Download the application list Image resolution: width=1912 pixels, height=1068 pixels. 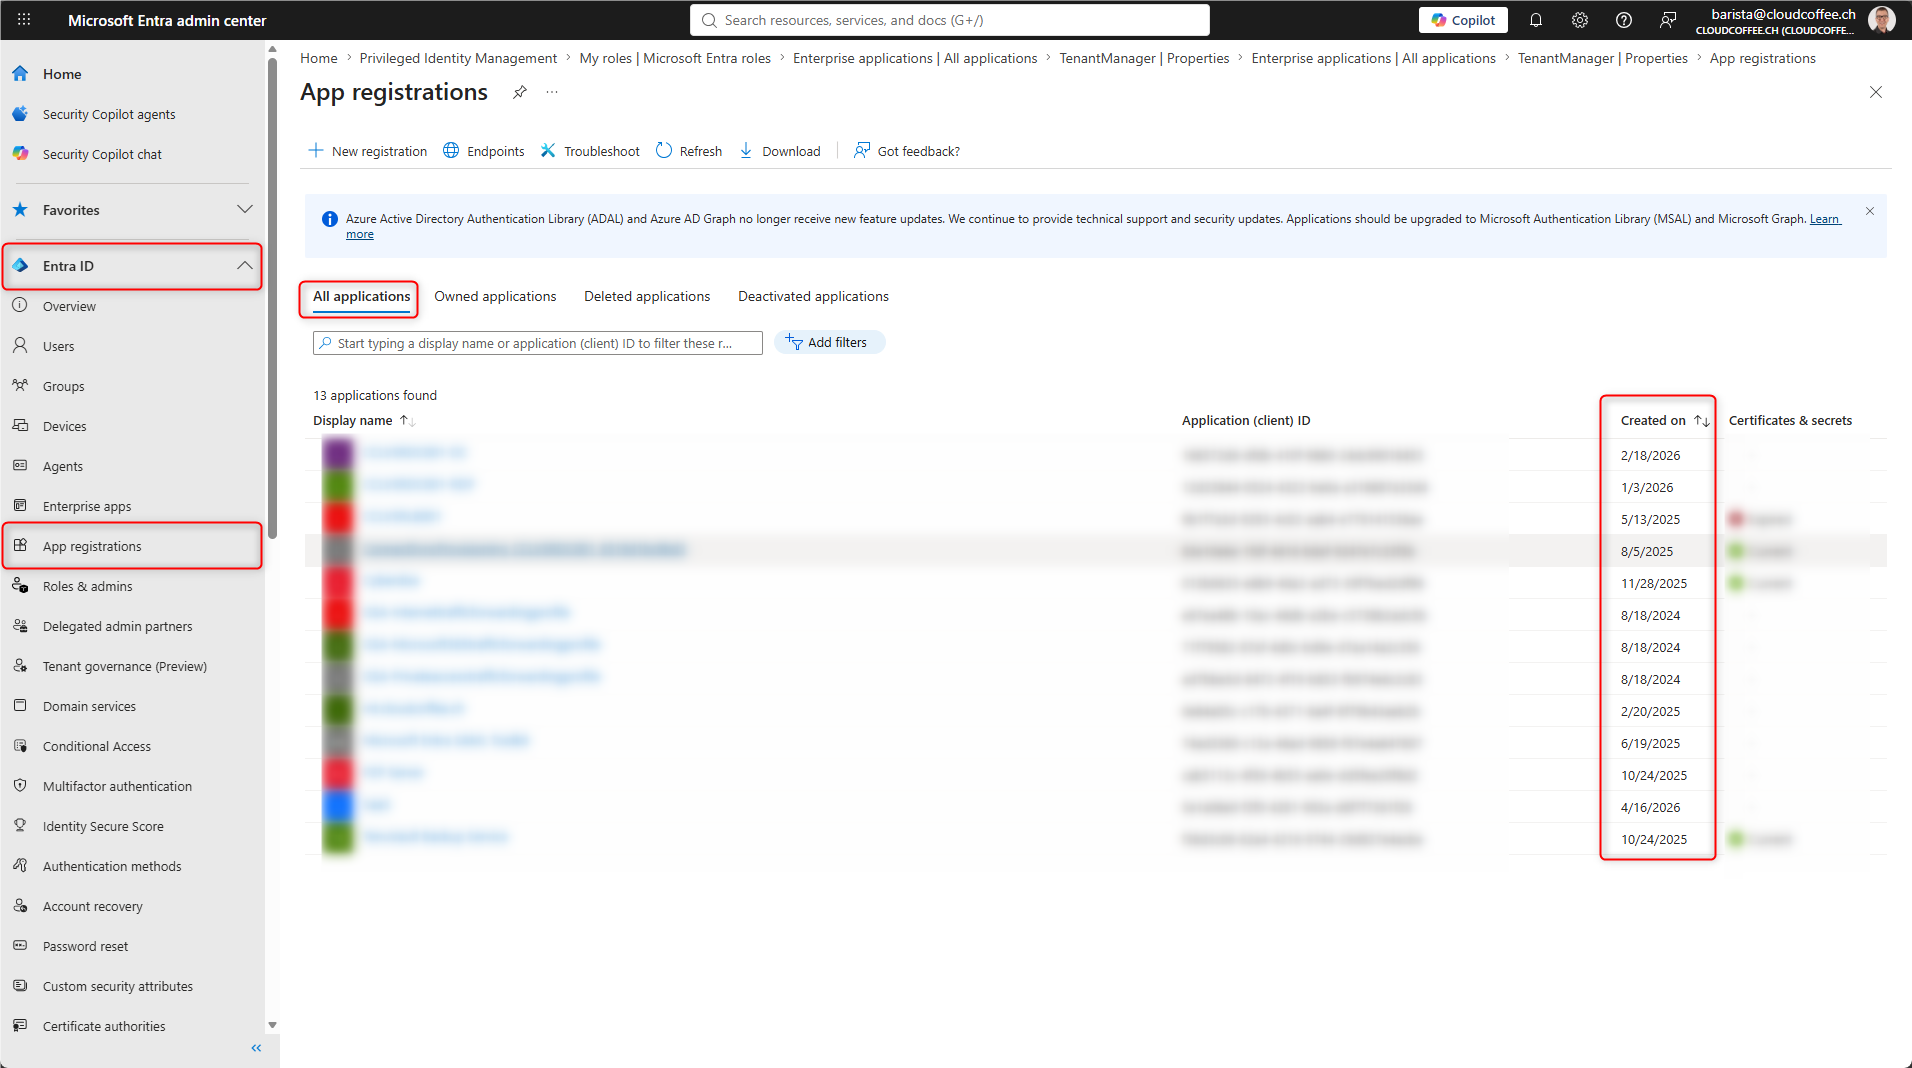pyautogui.click(x=780, y=151)
